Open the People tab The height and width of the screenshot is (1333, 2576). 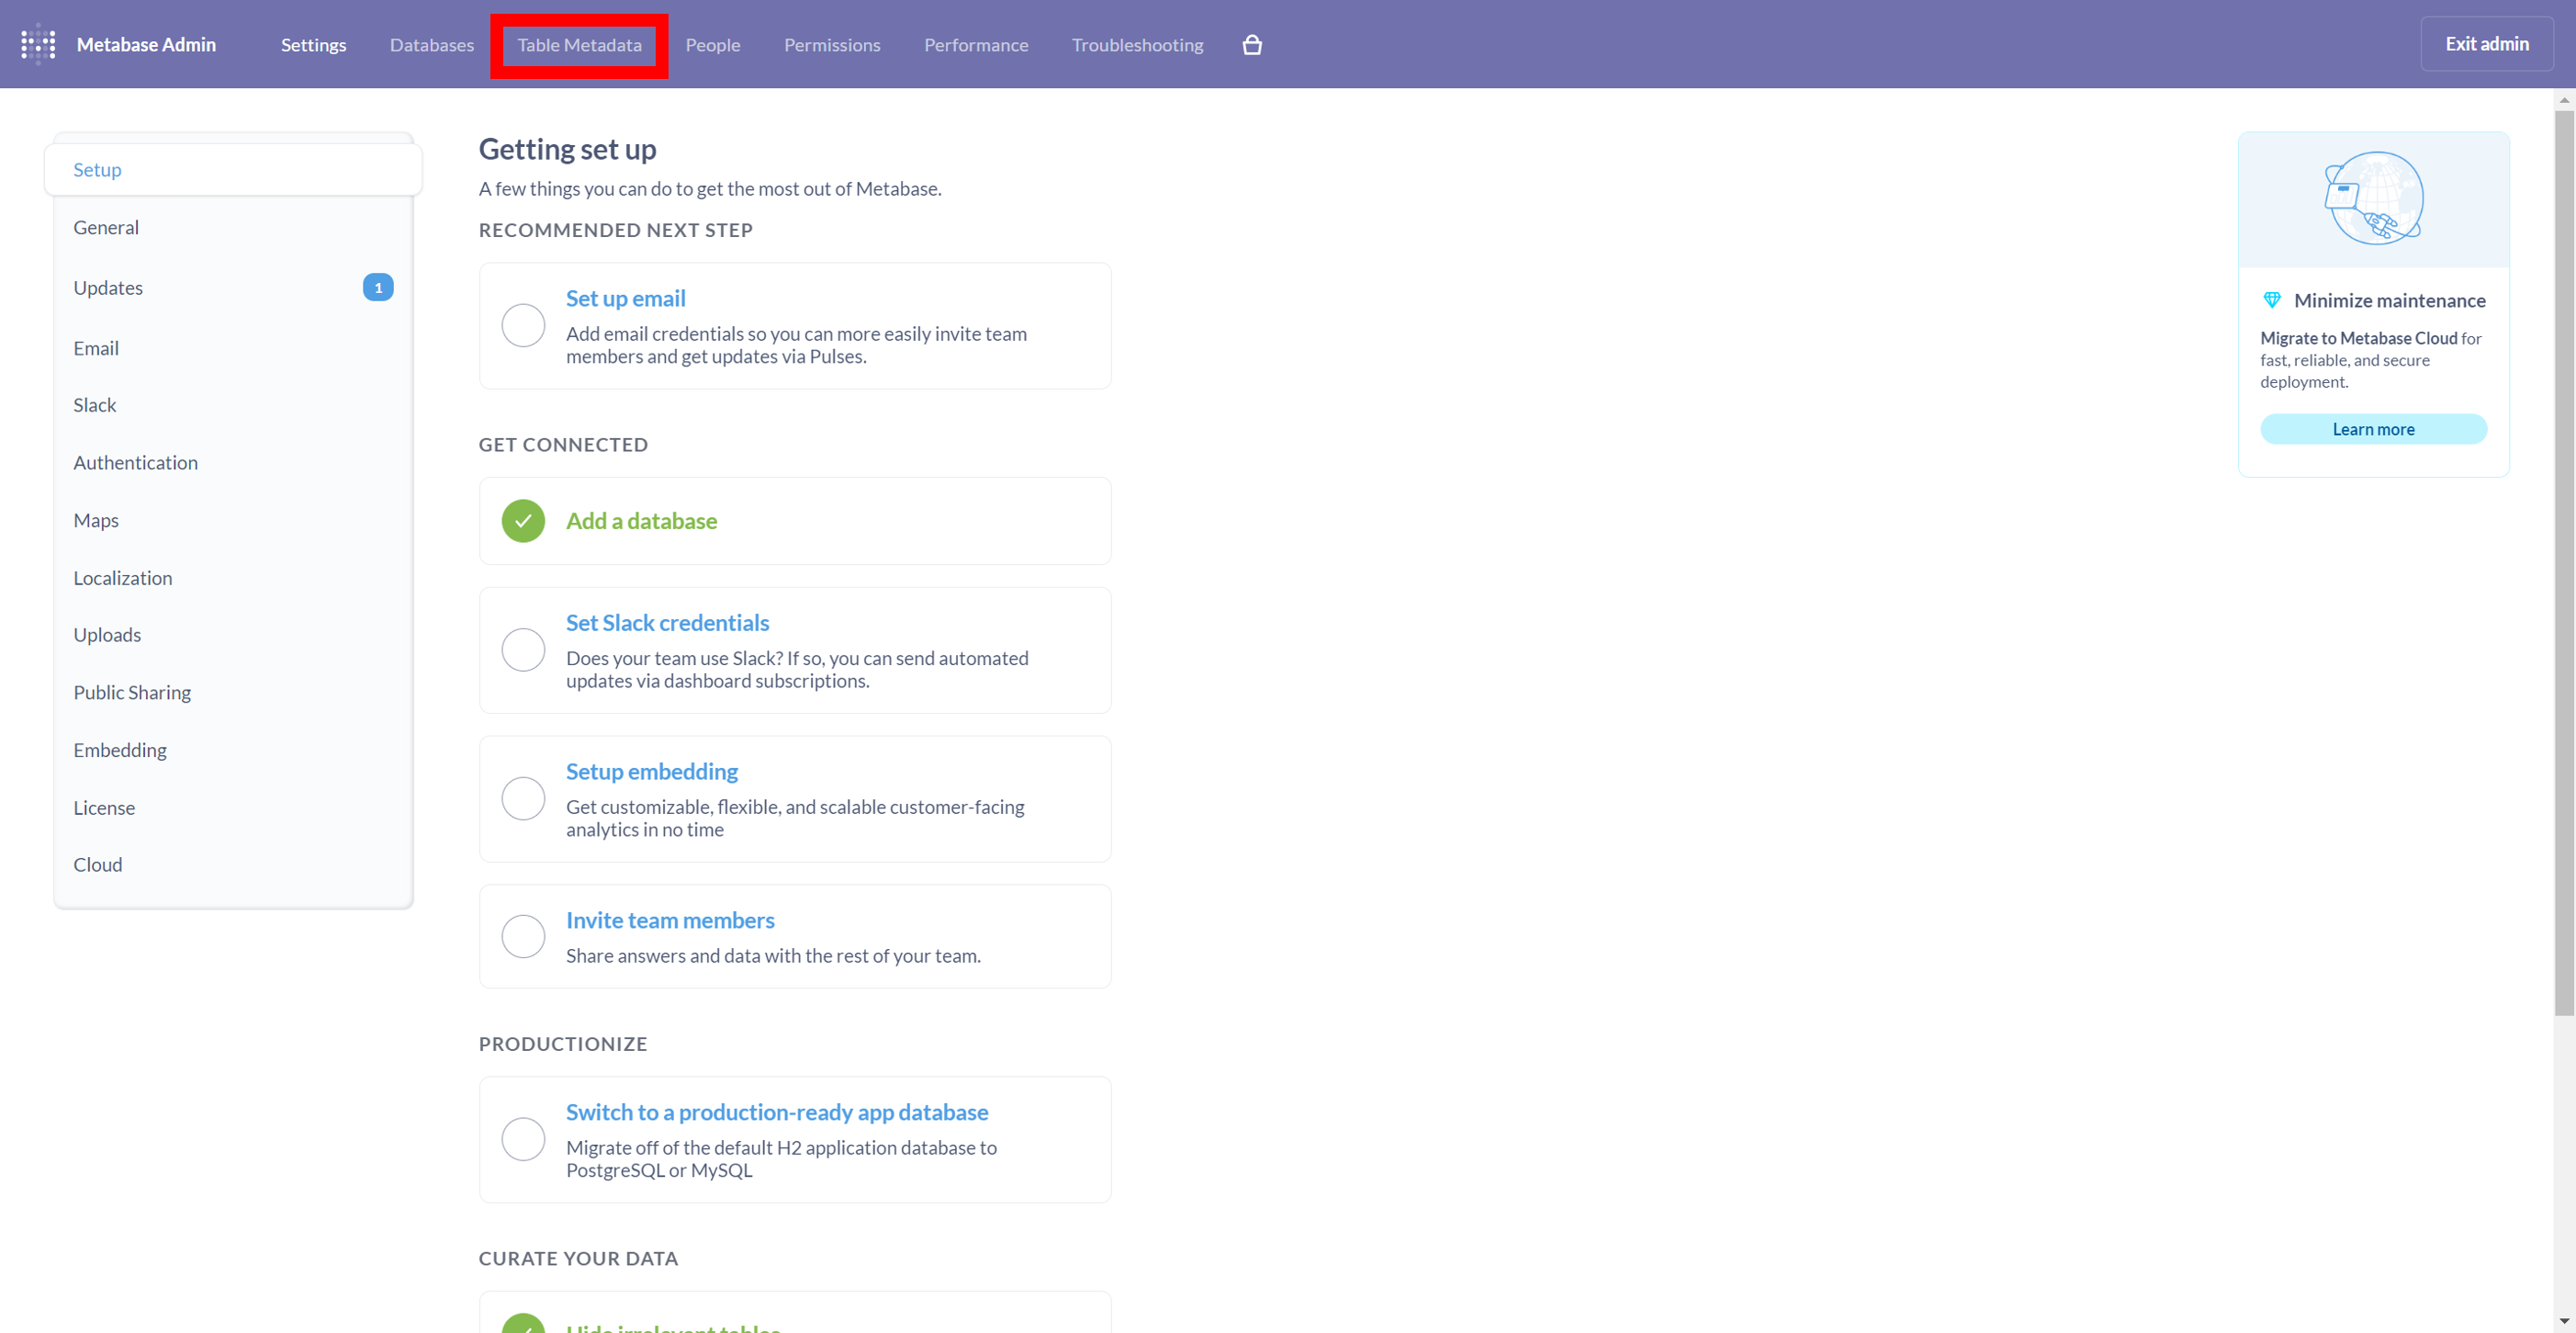[x=713, y=45]
